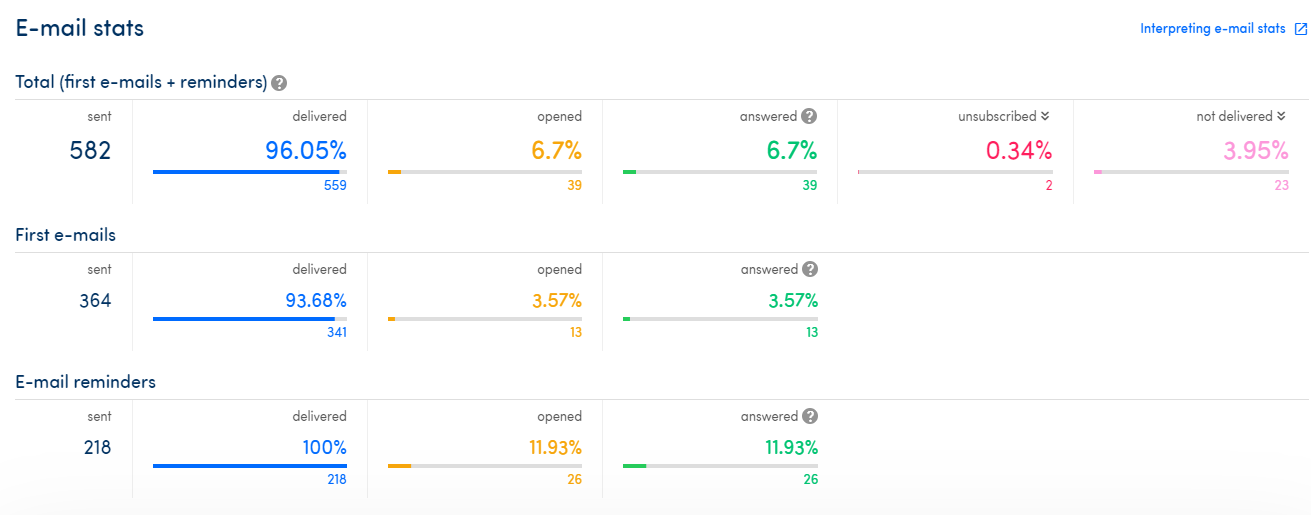Image resolution: width=1311 pixels, height=515 pixels.
Task: Click the First e-mails opened 3.57% value
Action: pos(556,300)
